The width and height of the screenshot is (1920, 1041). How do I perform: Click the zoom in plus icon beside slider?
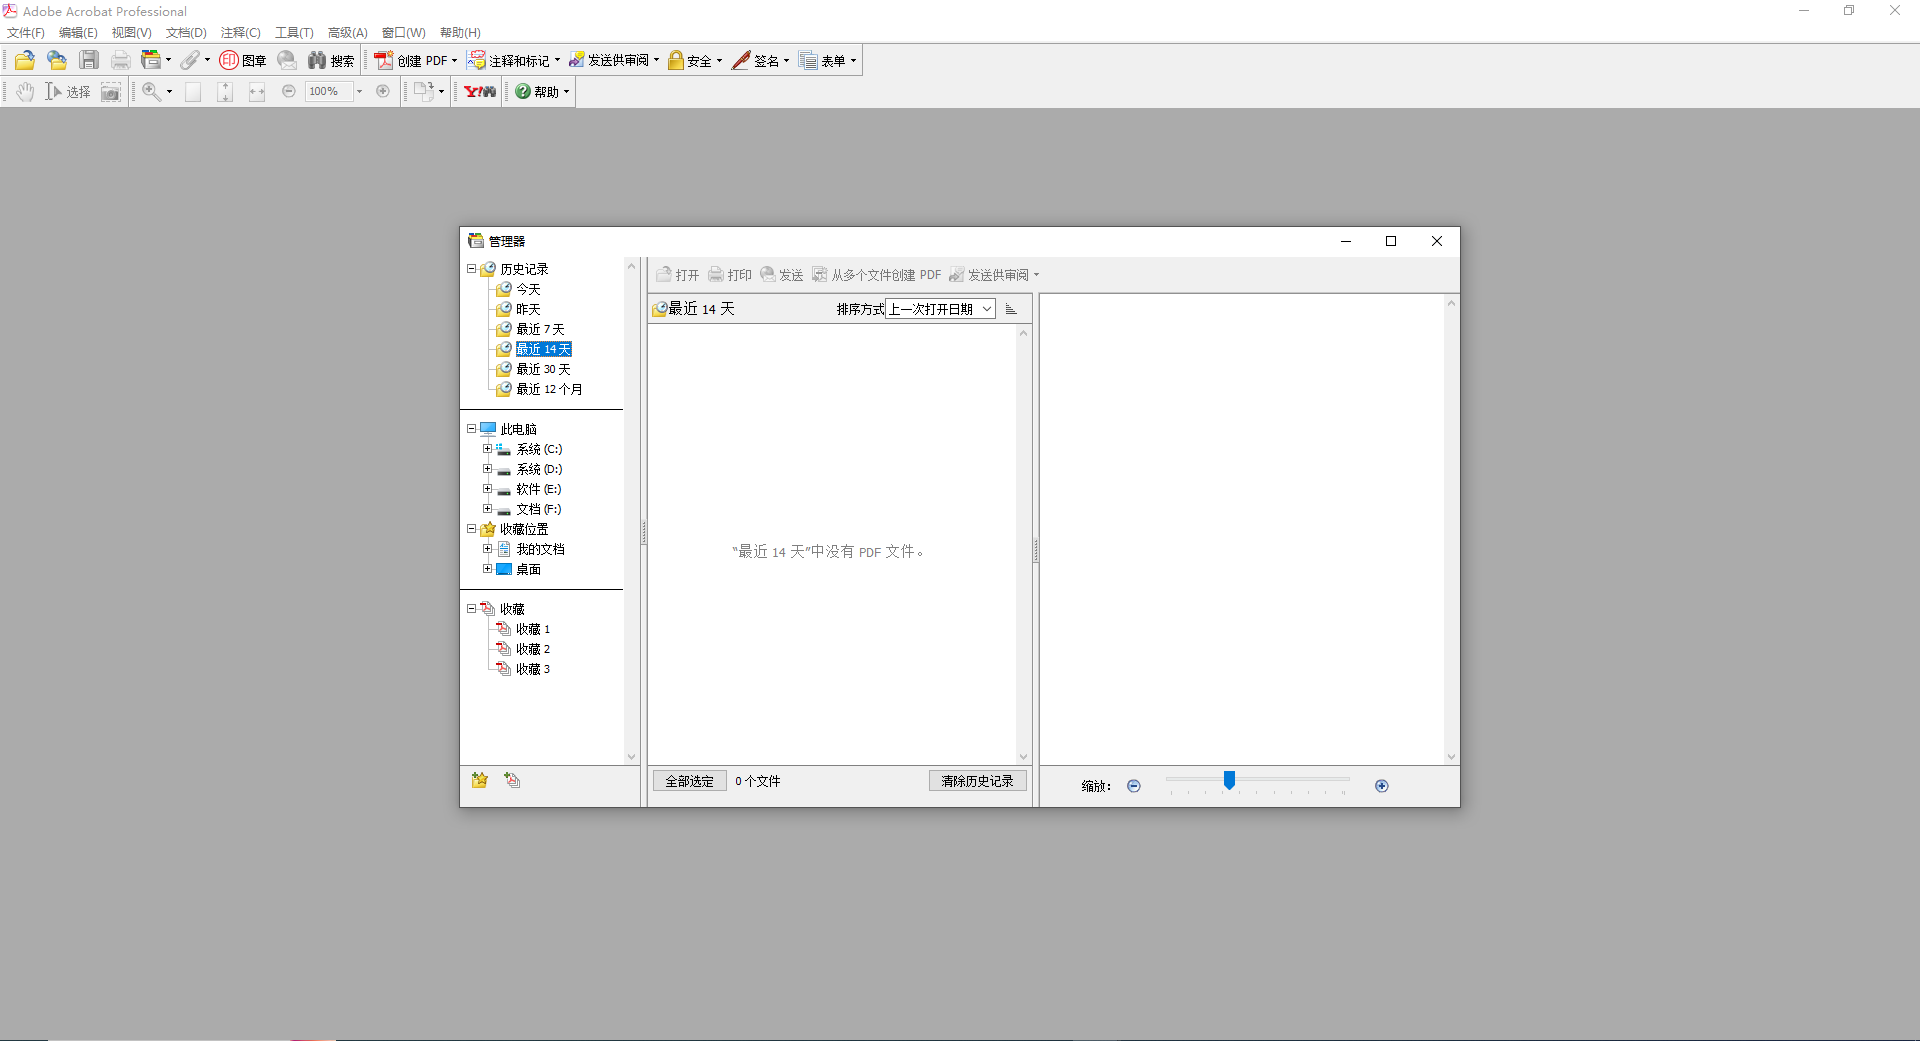1381,786
